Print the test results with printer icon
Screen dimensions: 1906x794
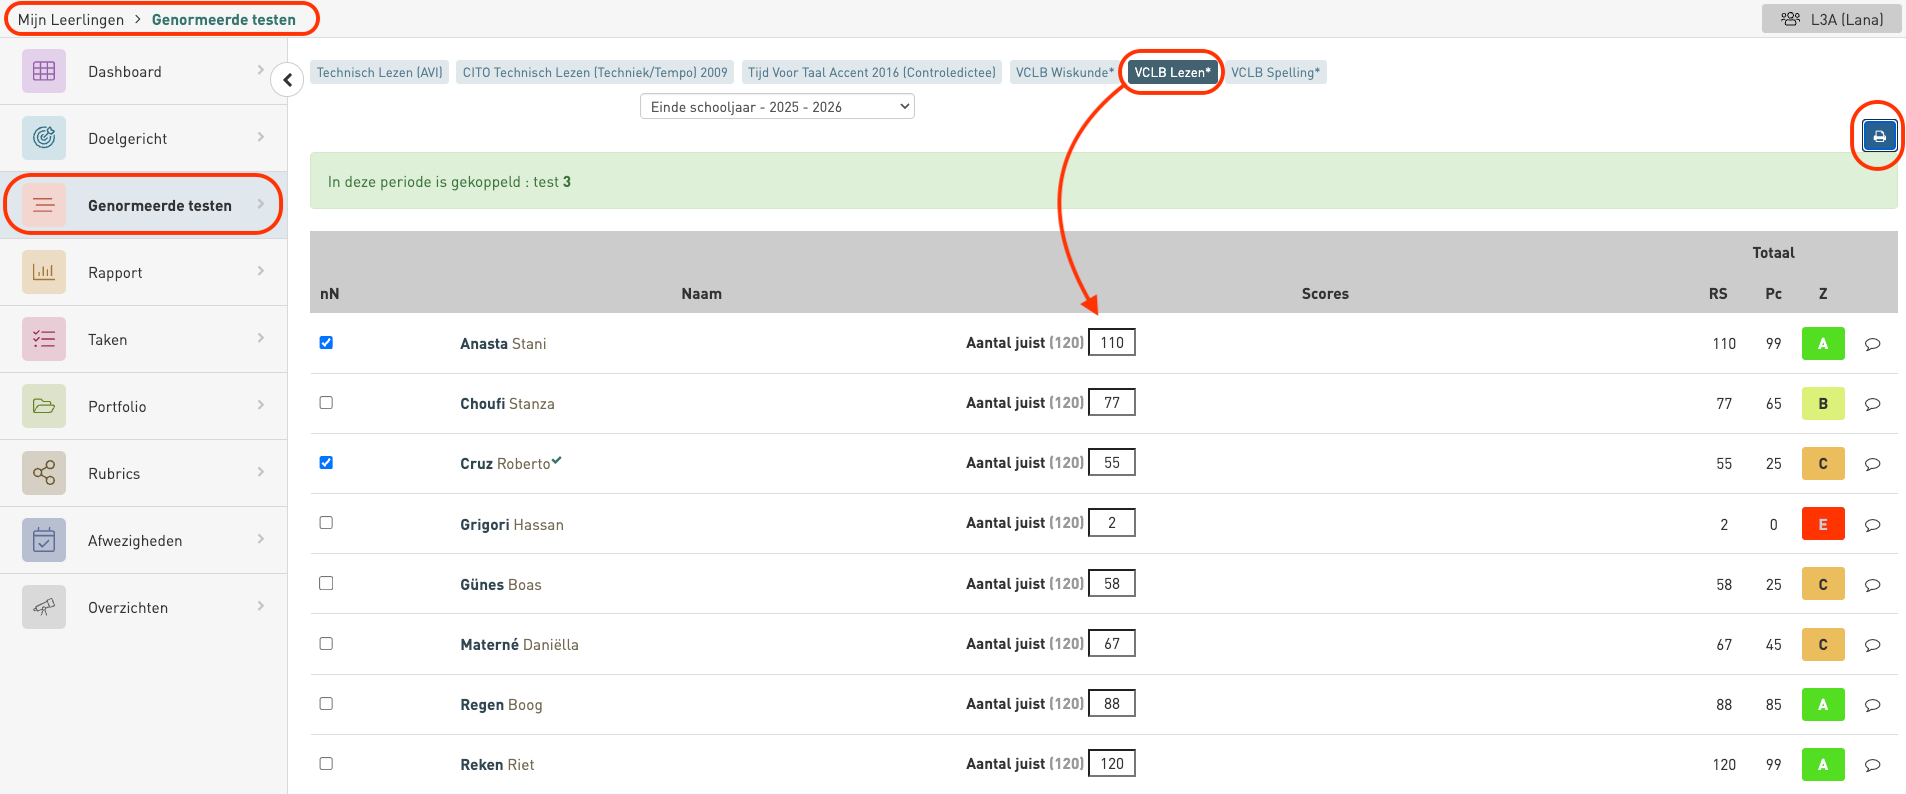[1879, 136]
